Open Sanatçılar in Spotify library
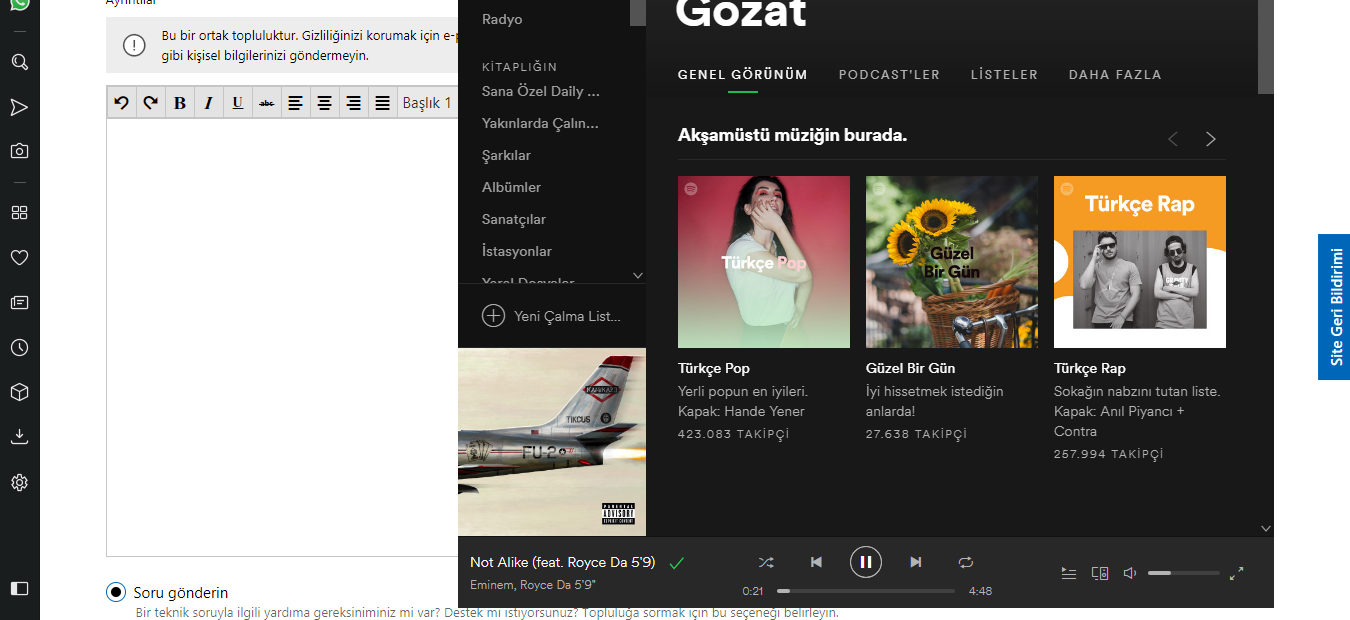 (x=514, y=219)
